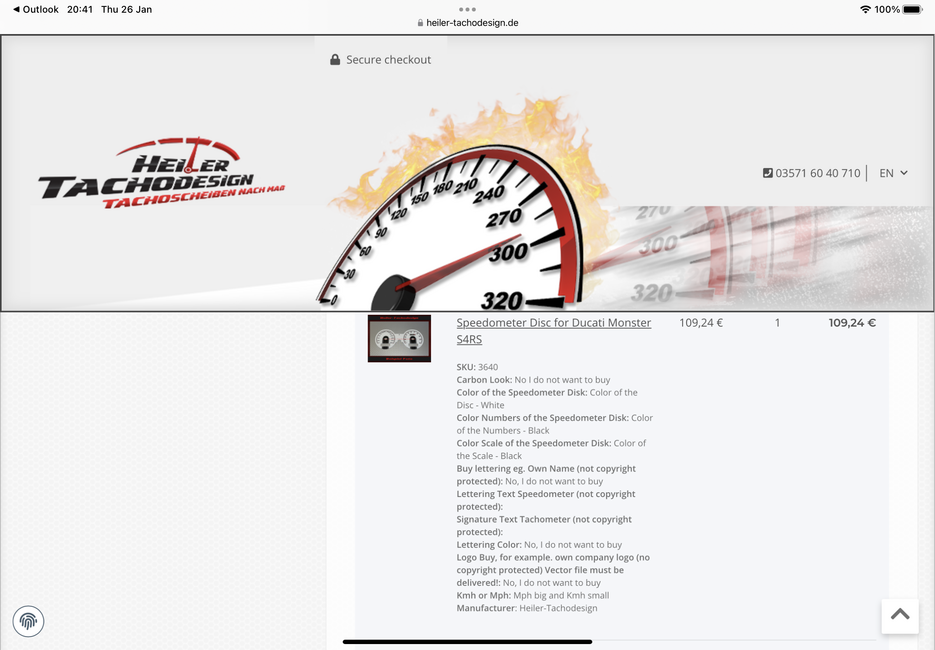This screenshot has height=650, width=935.
Task: Tap the phone icon next to 03571 60 40 710
Action: [x=767, y=173]
